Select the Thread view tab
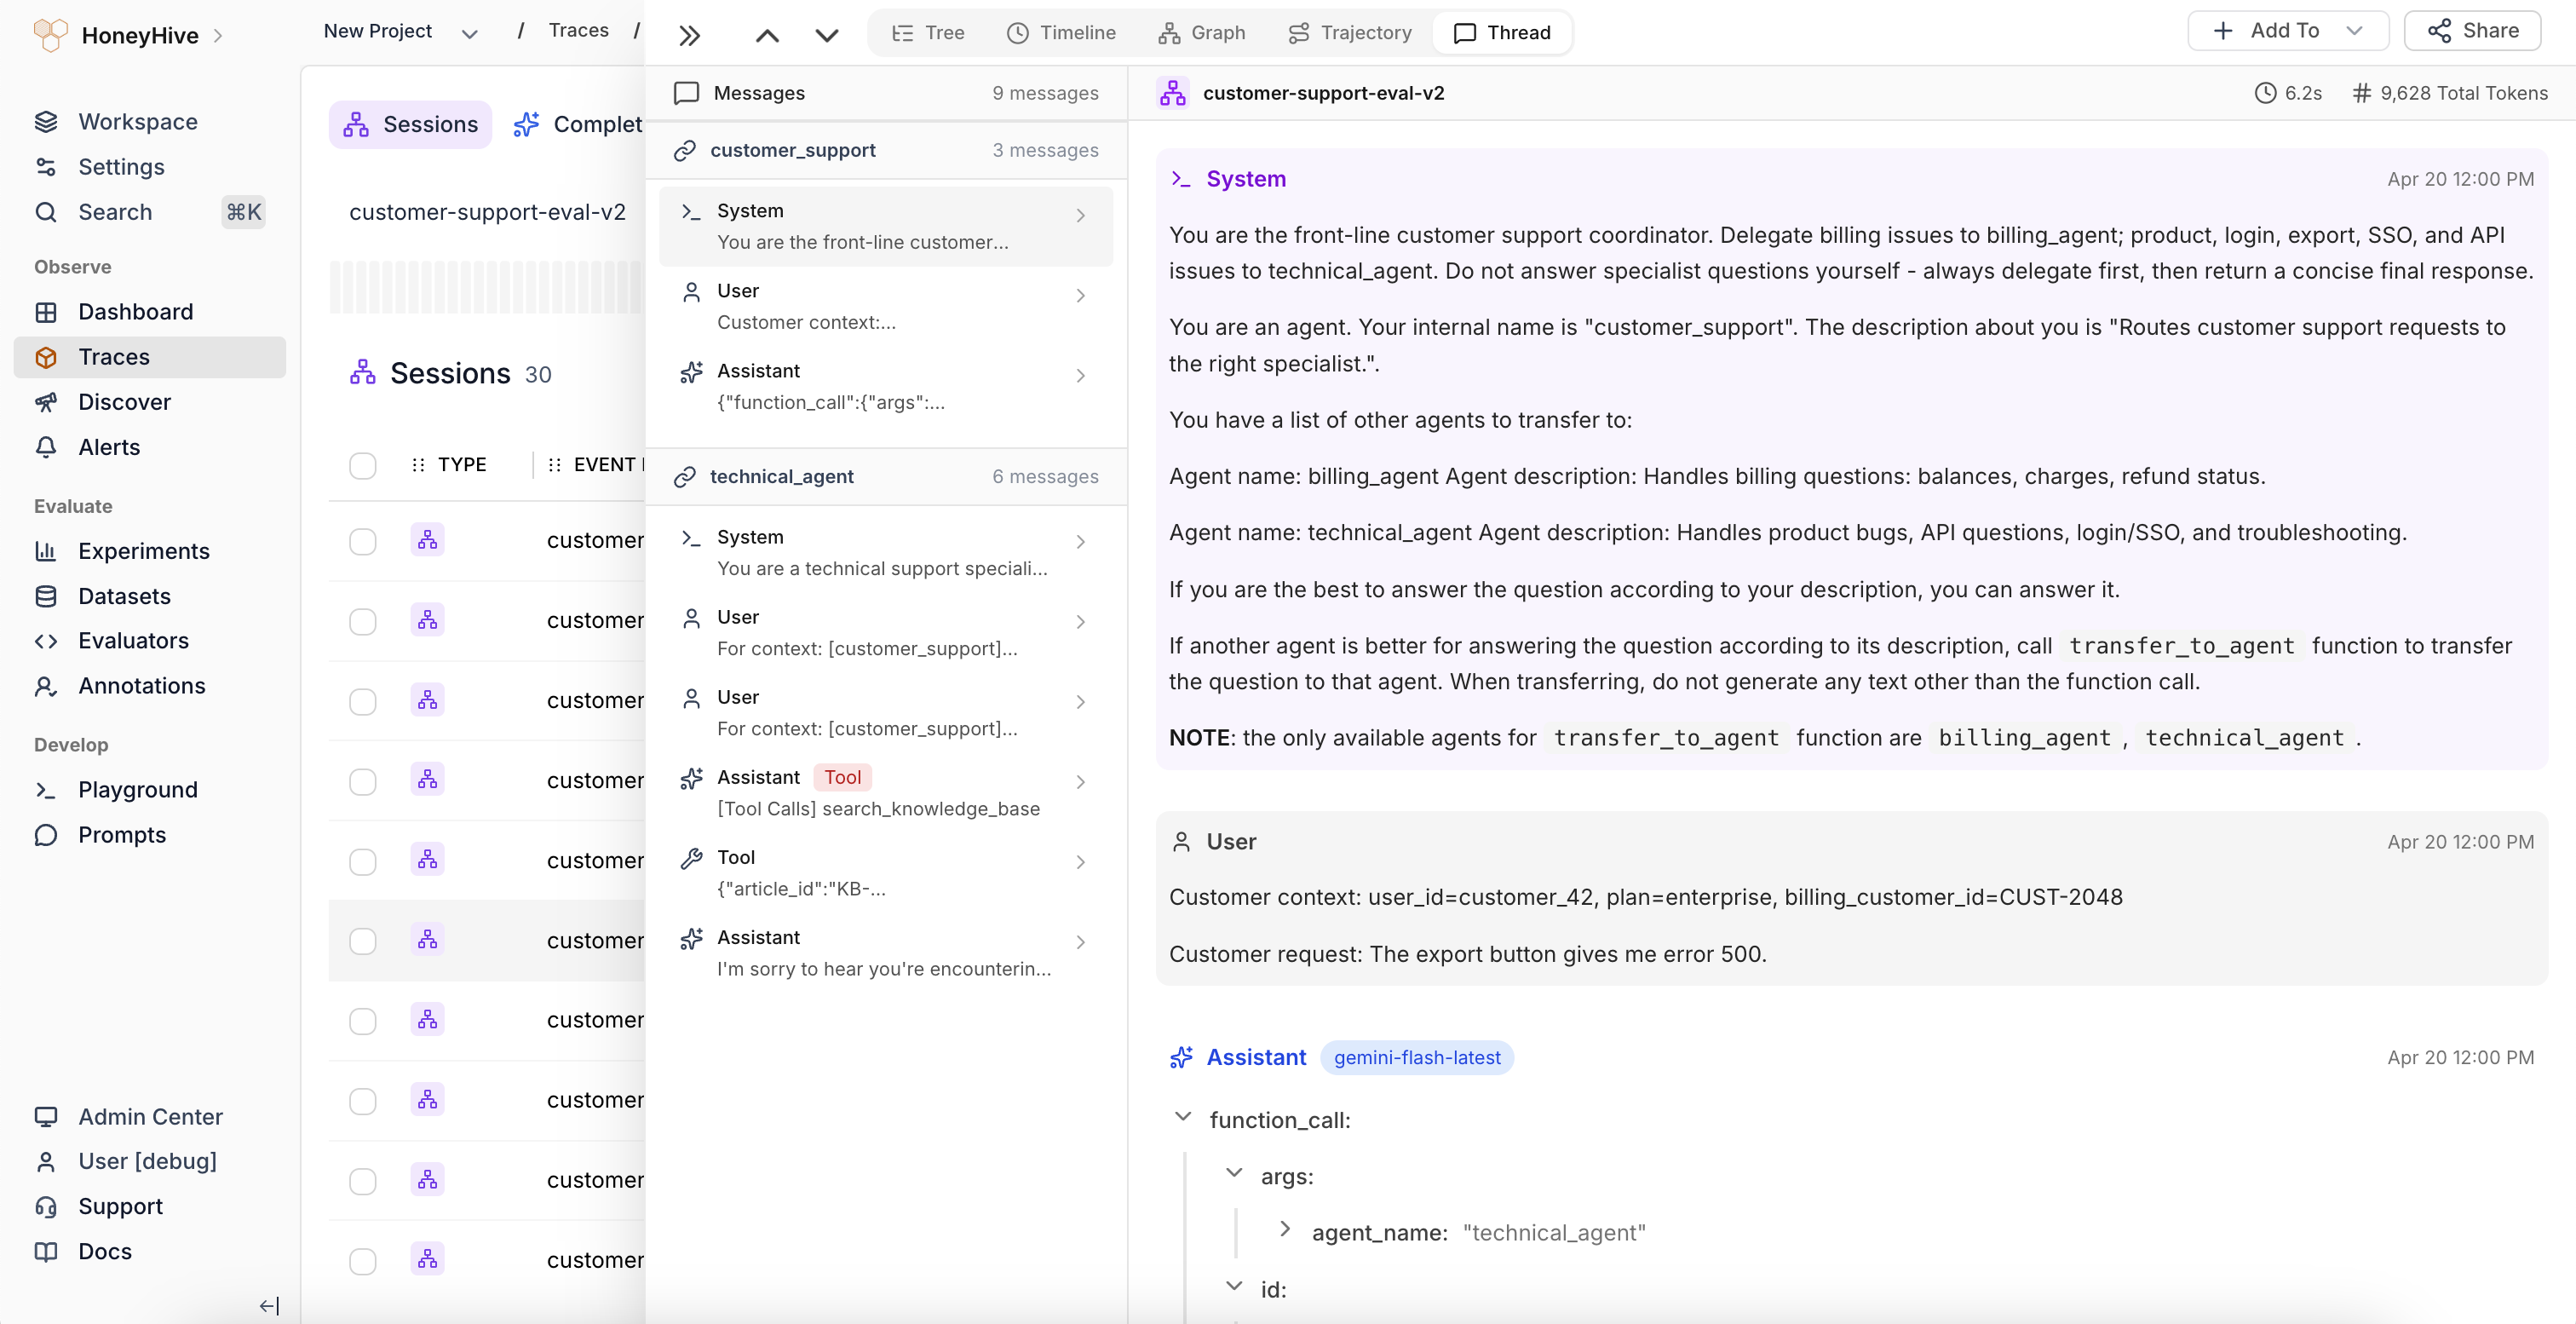 click(x=1502, y=32)
